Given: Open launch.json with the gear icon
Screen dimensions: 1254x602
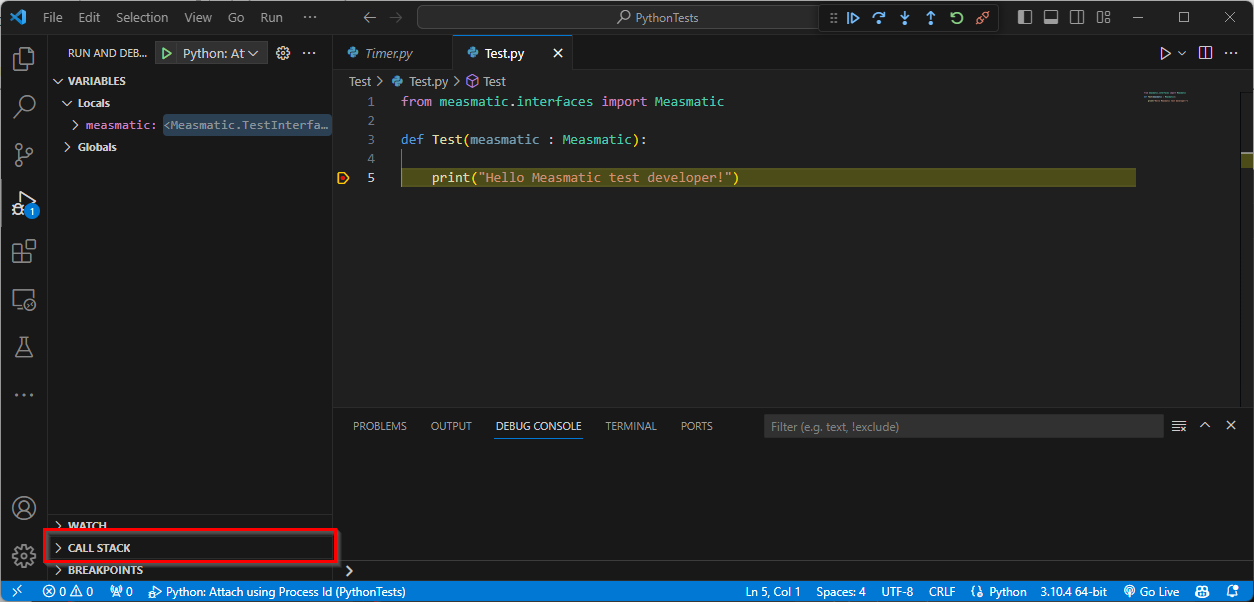Looking at the screenshot, I should (283, 53).
